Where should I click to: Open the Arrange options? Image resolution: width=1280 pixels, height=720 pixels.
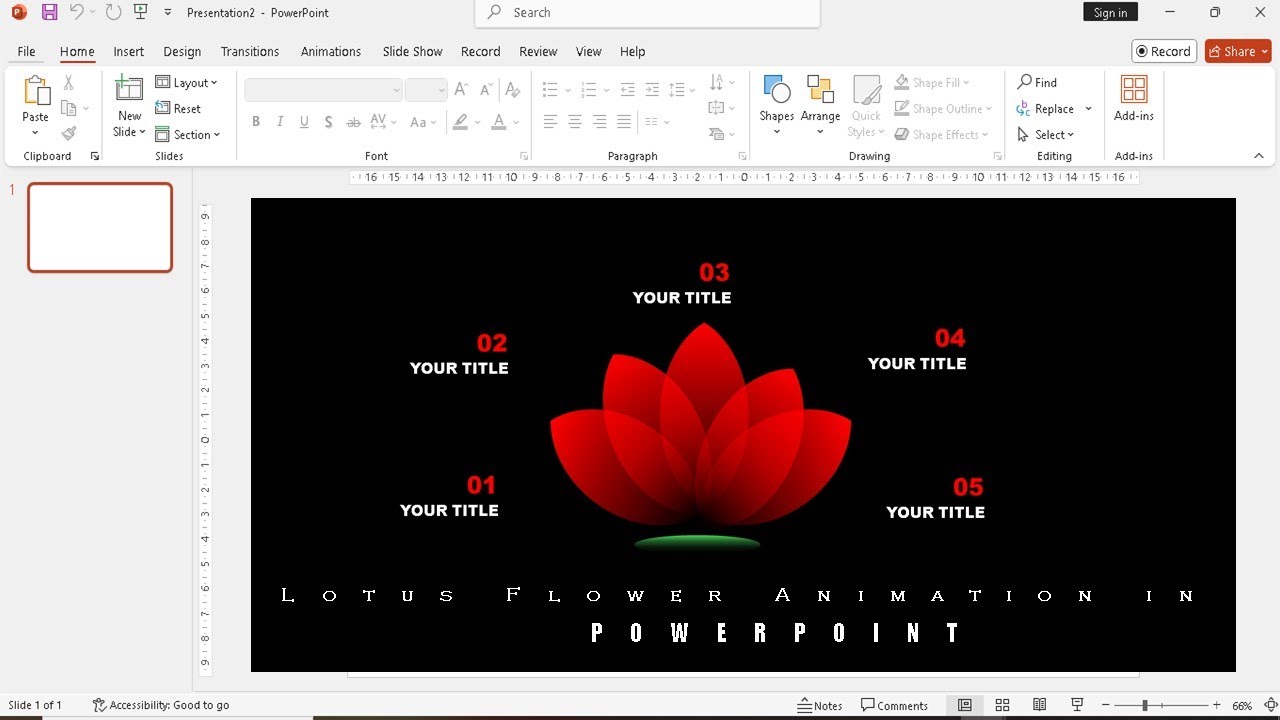(x=820, y=105)
